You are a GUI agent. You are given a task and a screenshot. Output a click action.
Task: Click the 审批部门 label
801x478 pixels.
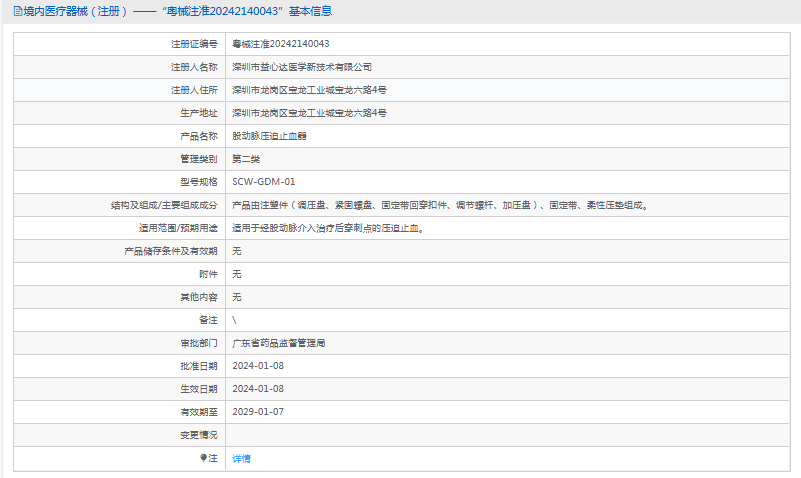tap(199, 343)
